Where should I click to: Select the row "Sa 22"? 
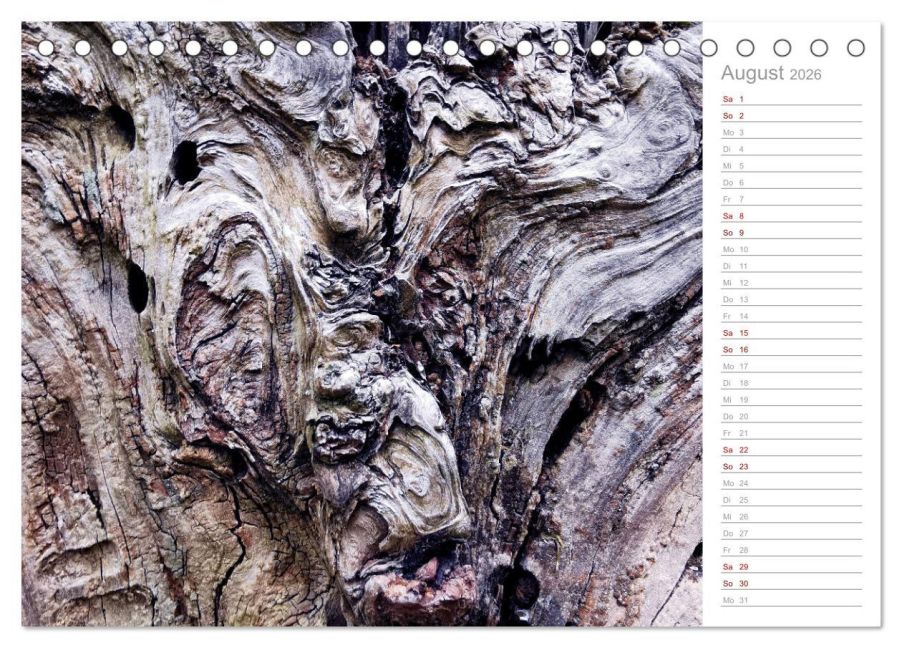click(792, 449)
